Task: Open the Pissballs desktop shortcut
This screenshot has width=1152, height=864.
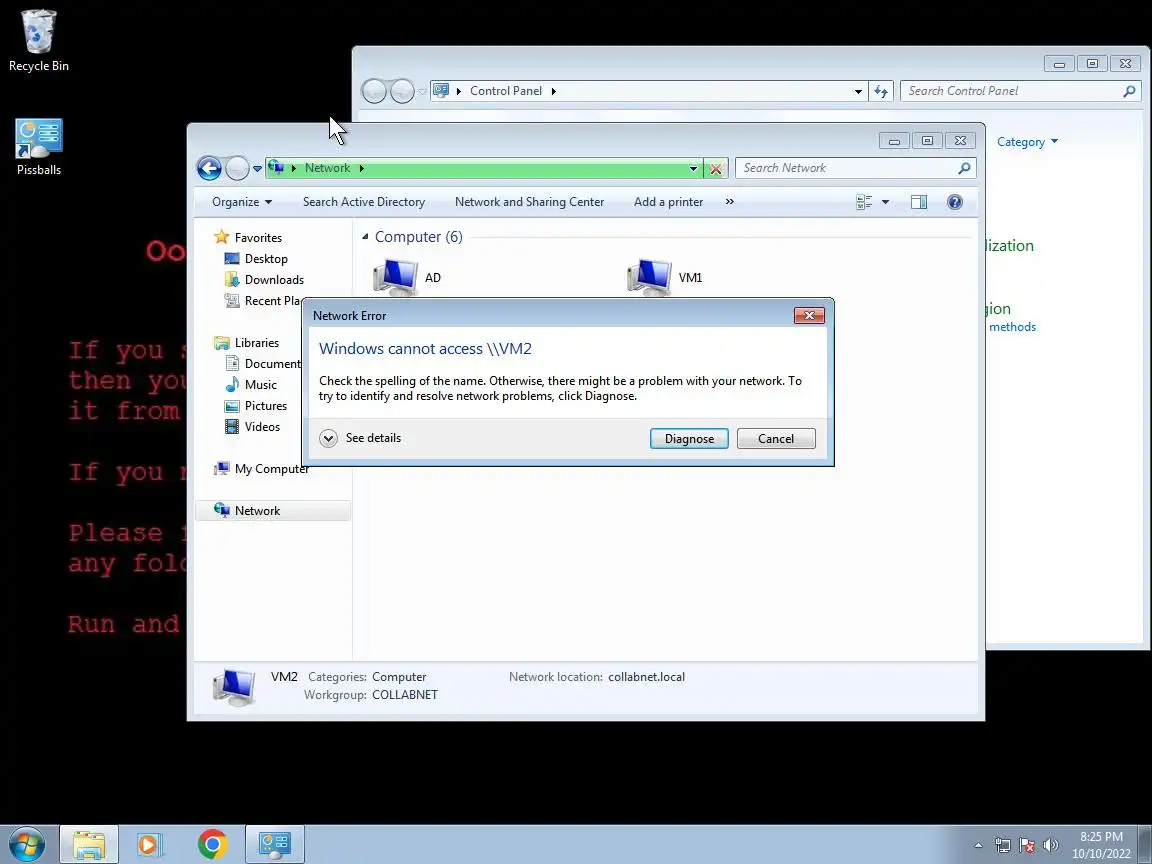Action: (x=38, y=147)
